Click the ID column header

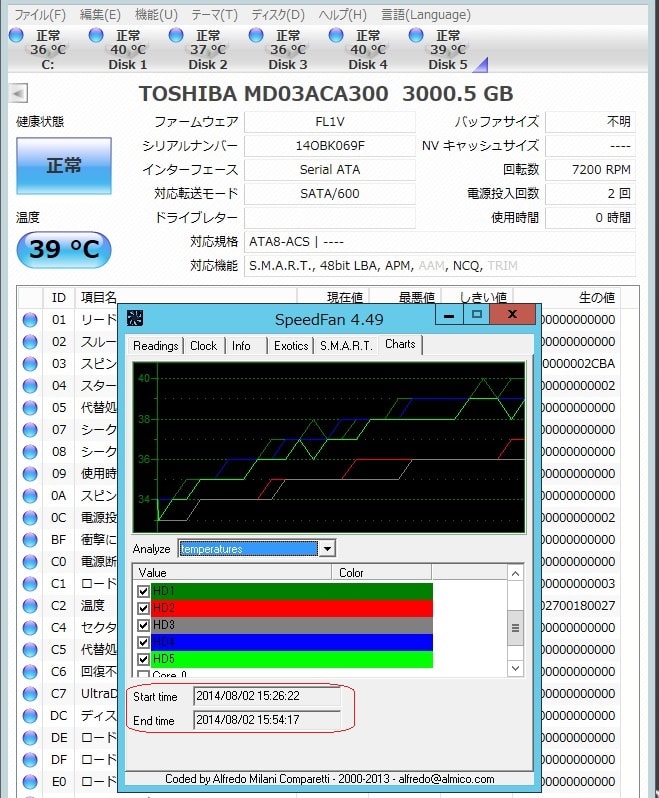click(x=59, y=297)
